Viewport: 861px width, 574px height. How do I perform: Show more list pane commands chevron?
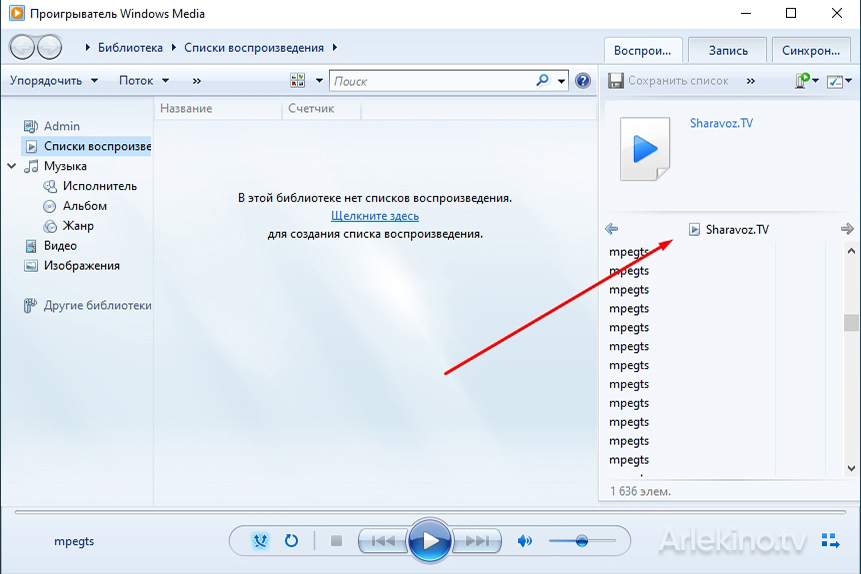[x=751, y=81]
